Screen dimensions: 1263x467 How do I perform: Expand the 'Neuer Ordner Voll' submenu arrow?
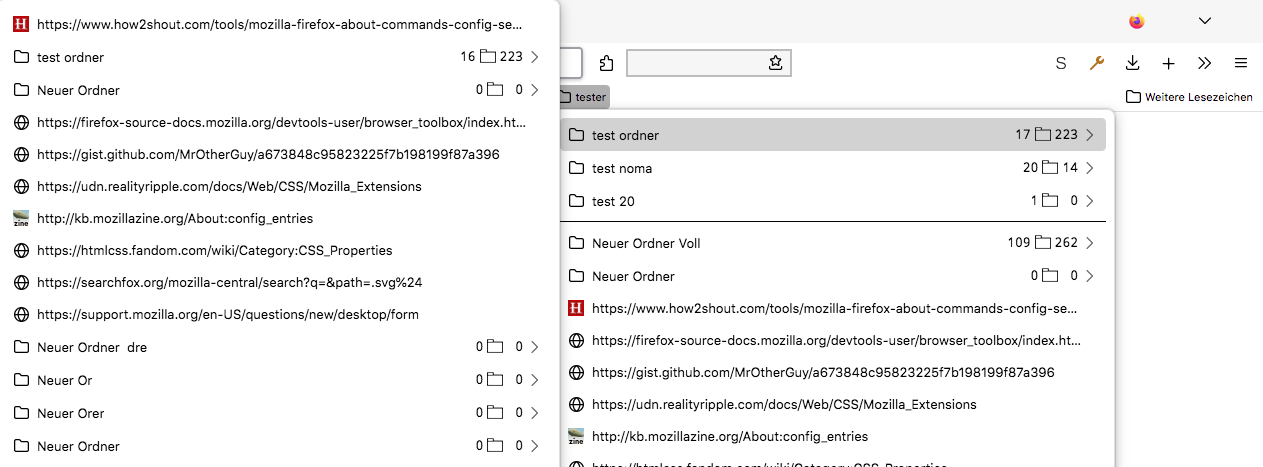(1089, 243)
